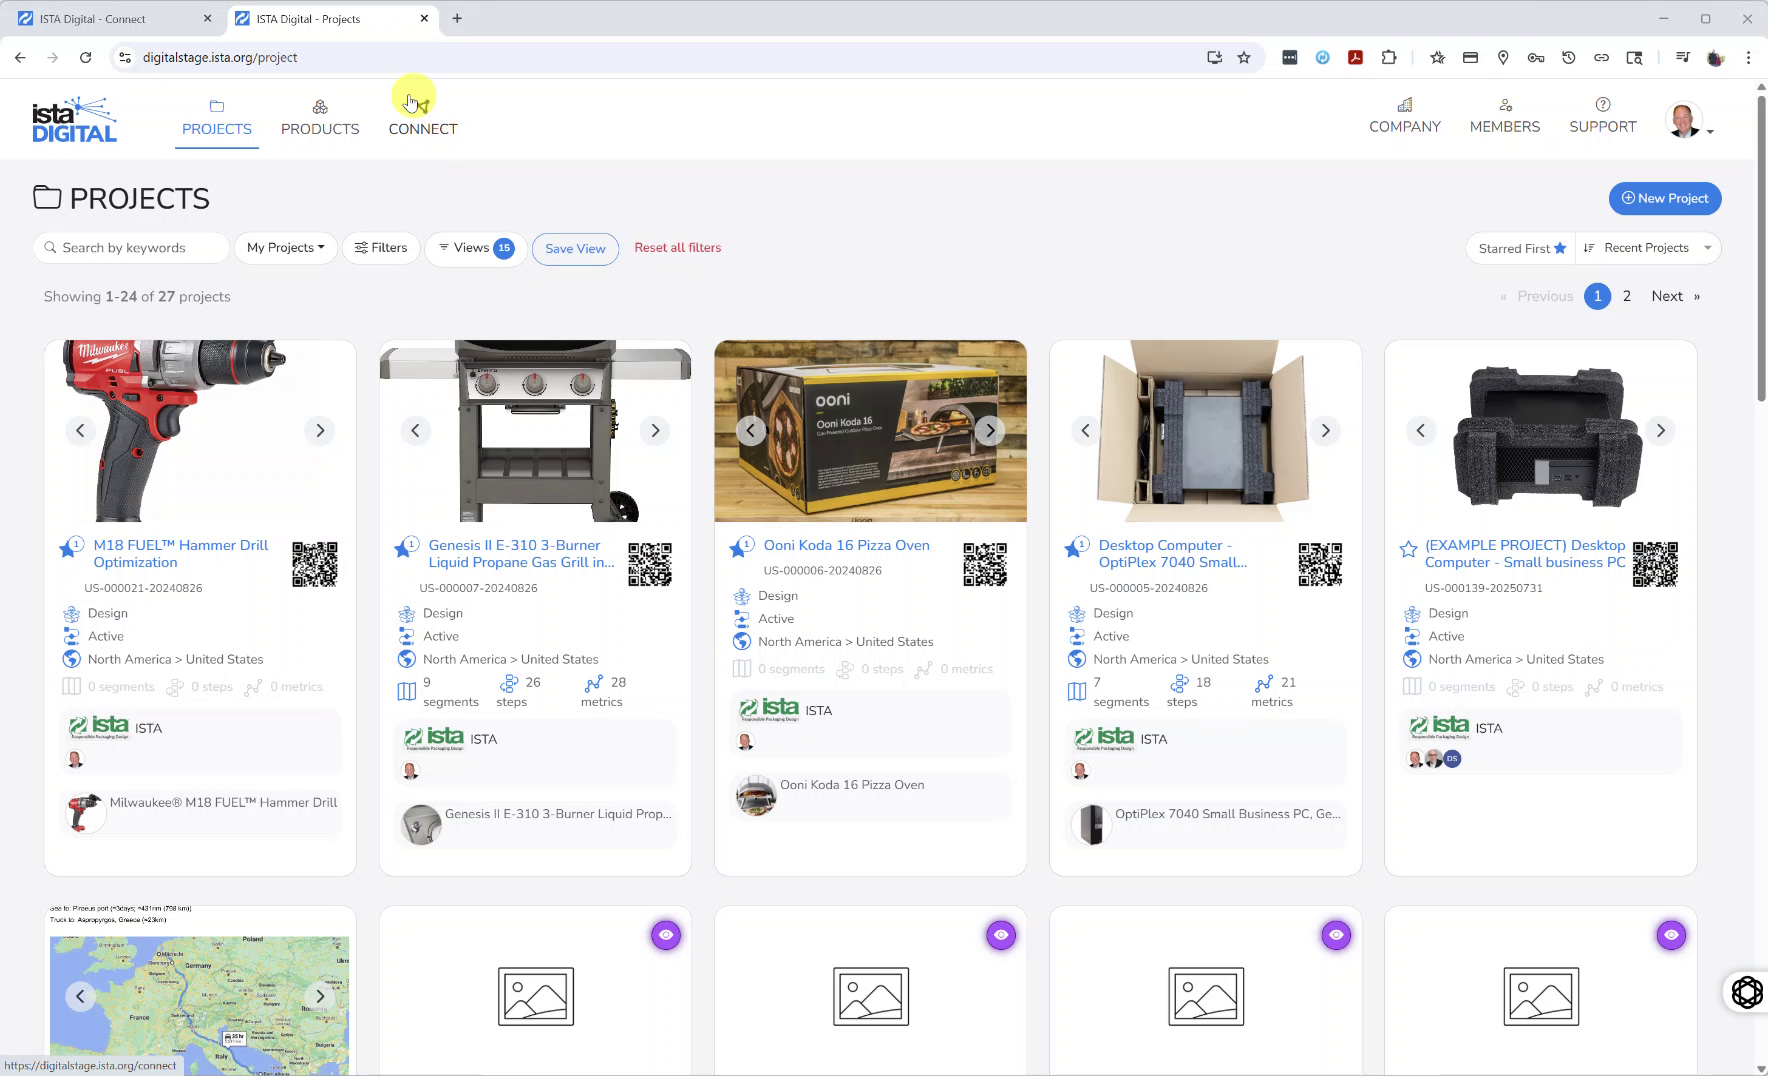Star the EXAMPLE PROJECT Desktop Computer project
The height and width of the screenshot is (1076, 1768).
tap(1408, 549)
